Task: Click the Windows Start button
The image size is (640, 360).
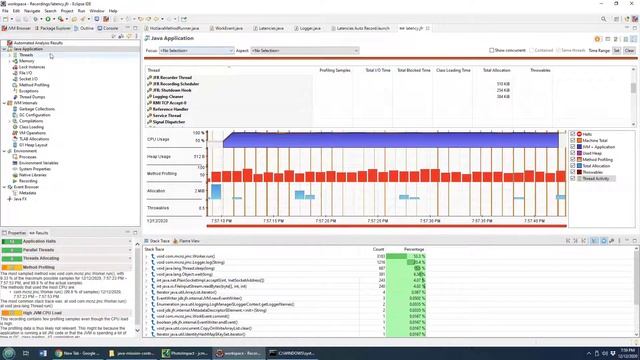Action: (9, 353)
